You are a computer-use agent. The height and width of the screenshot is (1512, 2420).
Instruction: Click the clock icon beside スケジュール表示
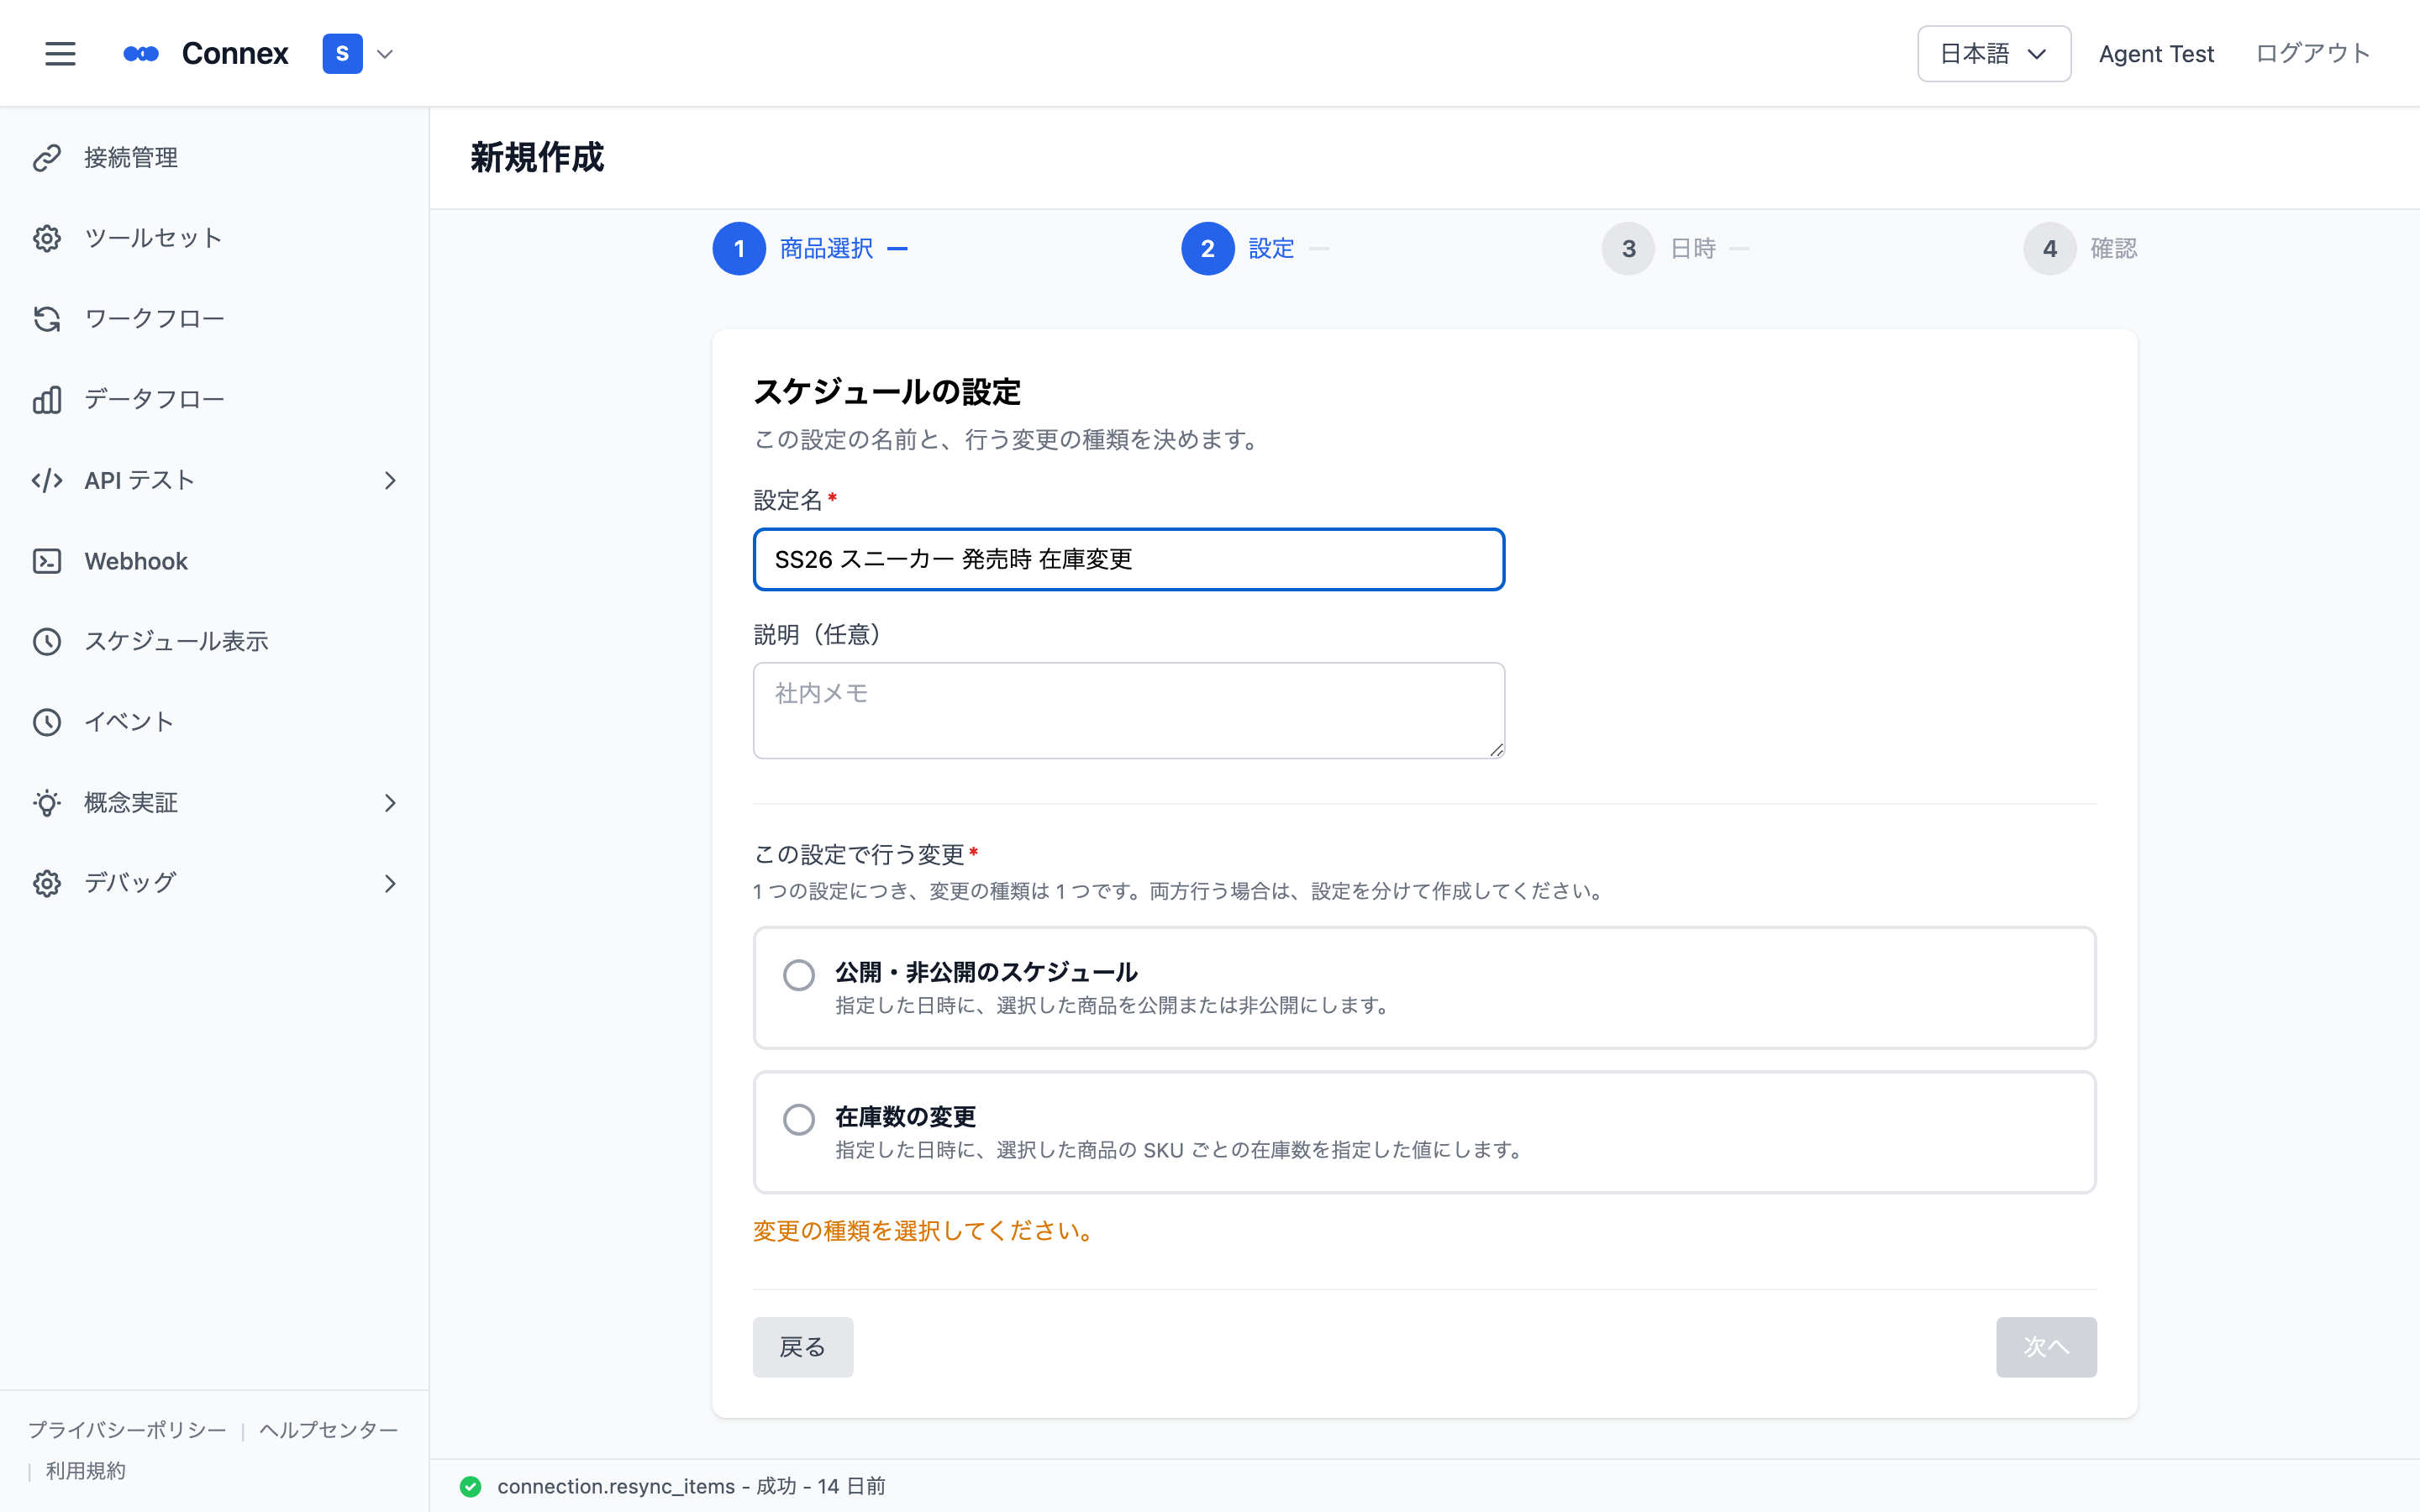pyautogui.click(x=47, y=642)
